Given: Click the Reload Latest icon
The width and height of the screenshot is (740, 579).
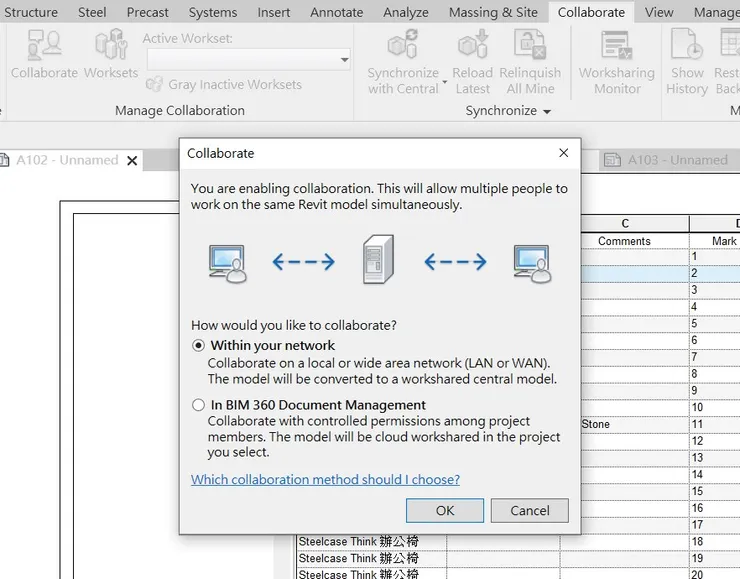Looking at the screenshot, I should (472, 44).
